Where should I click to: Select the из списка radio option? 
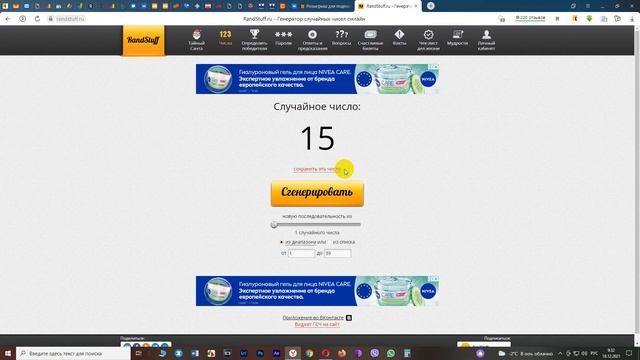click(329, 242)
